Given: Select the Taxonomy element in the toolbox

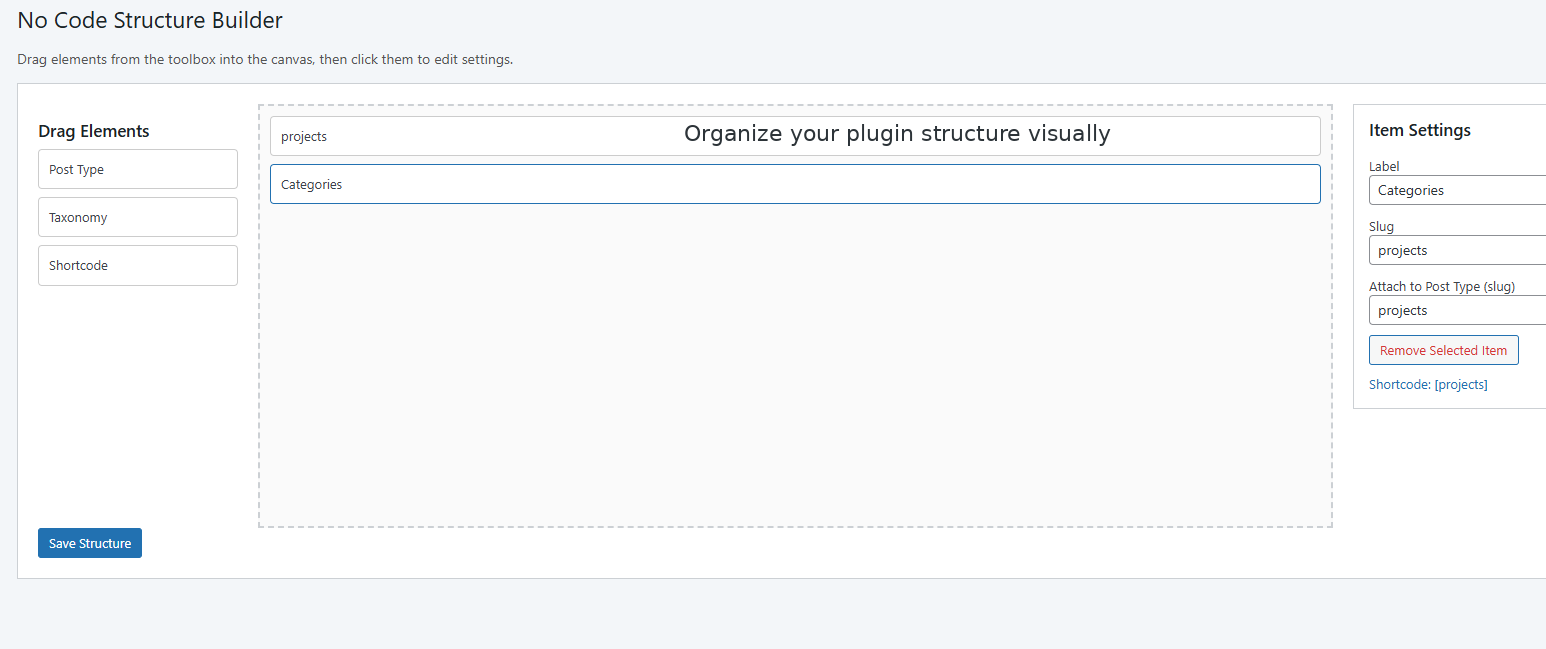Looking at the screenshot, I should [137, 217].
